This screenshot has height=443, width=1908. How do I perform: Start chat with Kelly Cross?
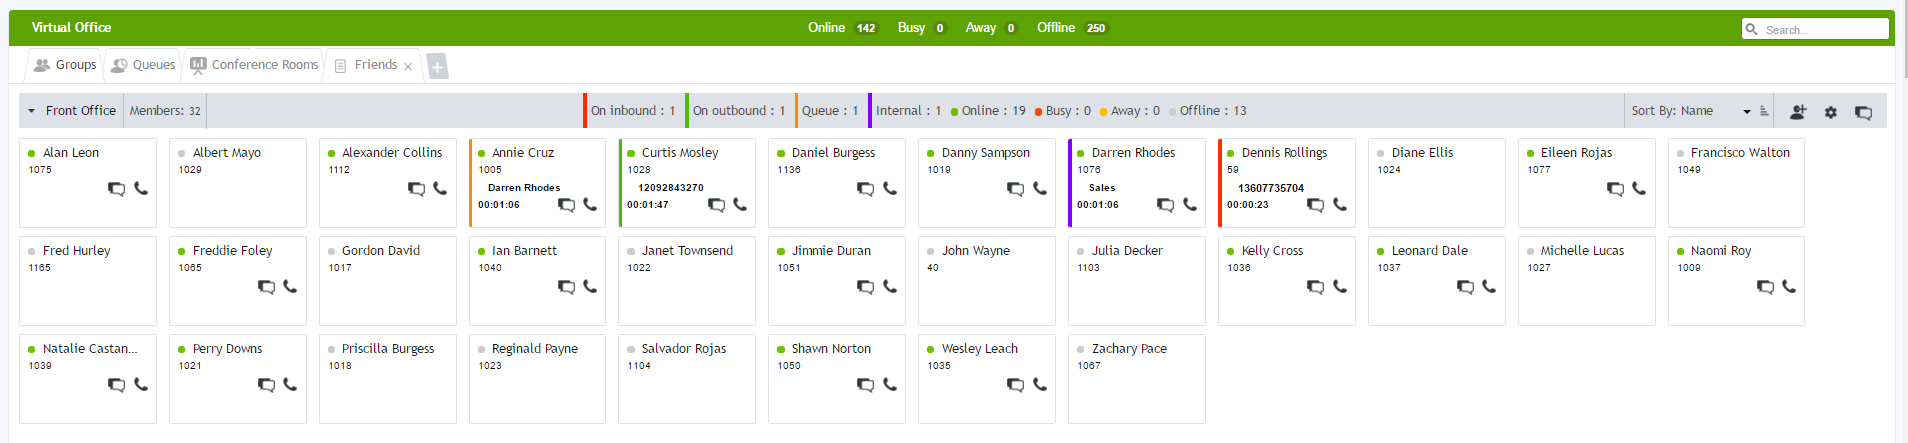(1315, 287)
